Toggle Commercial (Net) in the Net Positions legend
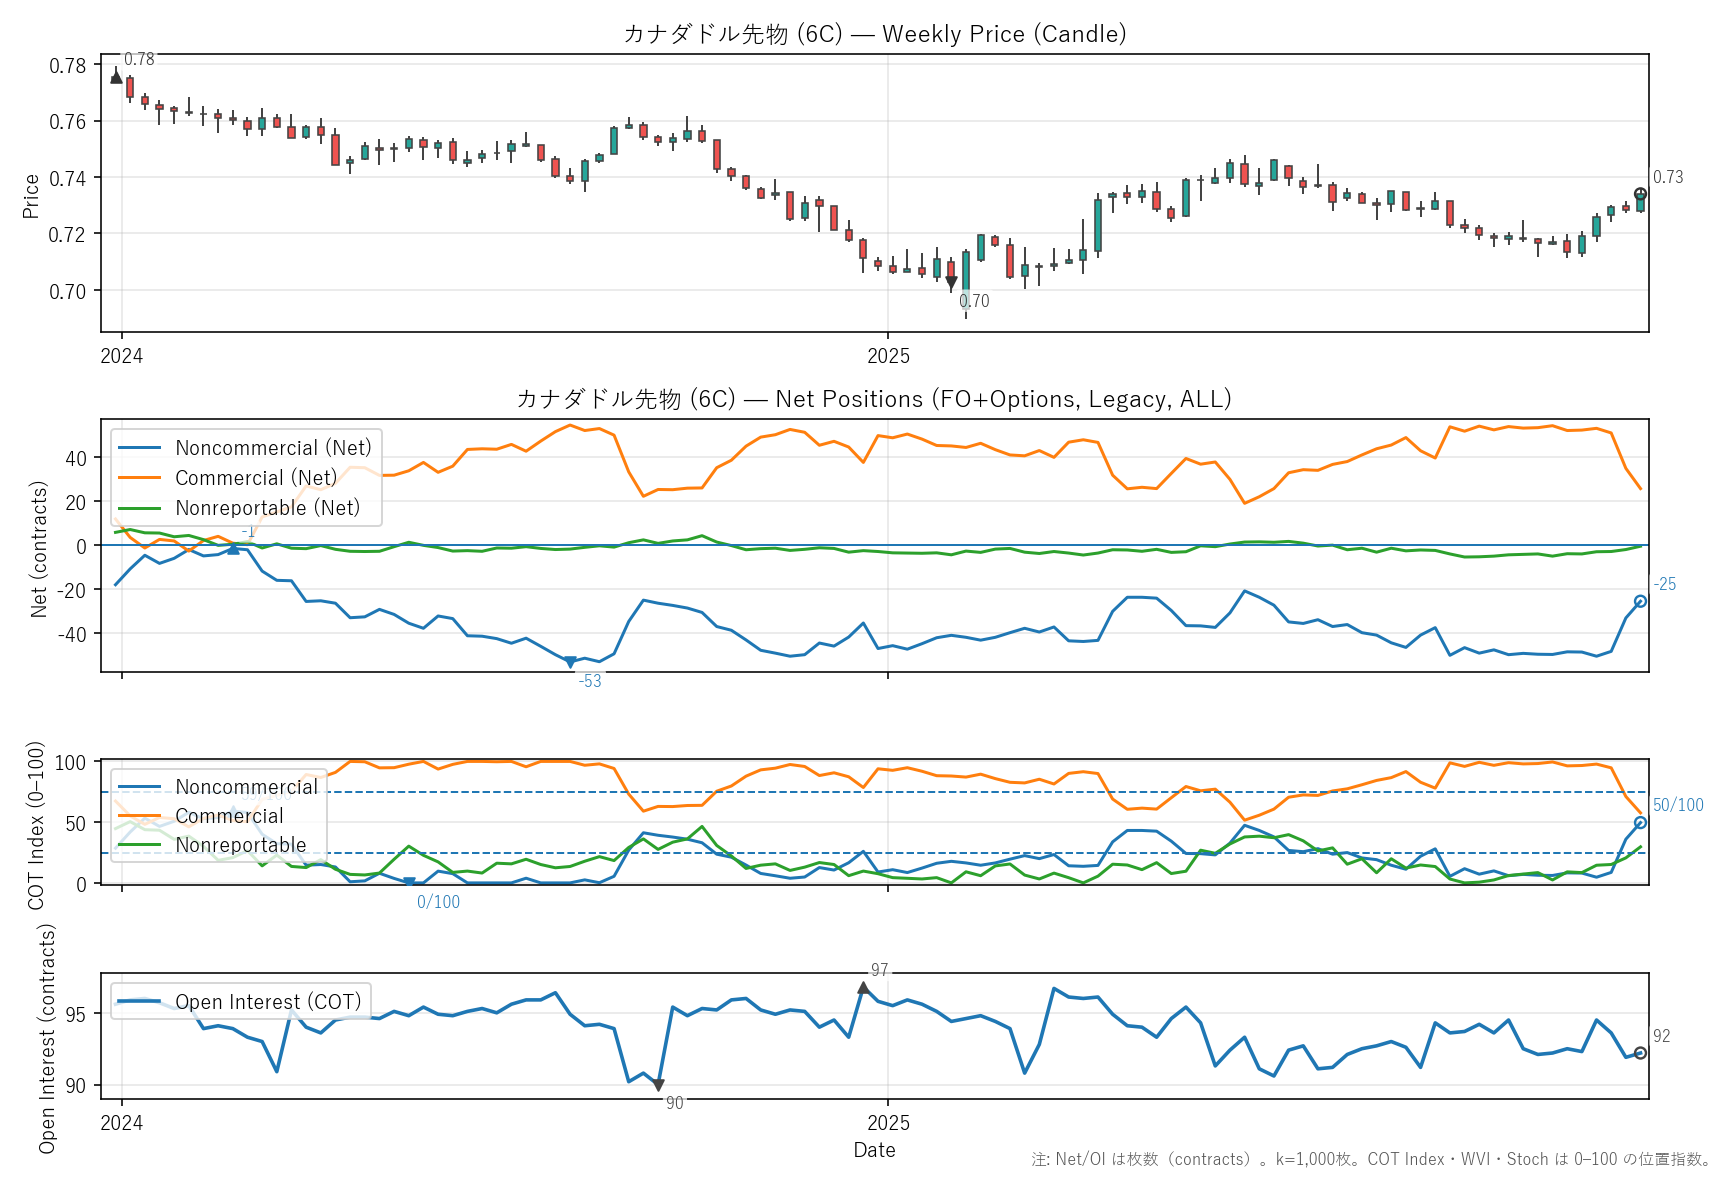This screenshot has width=1728, height=1180. (255, 478)
